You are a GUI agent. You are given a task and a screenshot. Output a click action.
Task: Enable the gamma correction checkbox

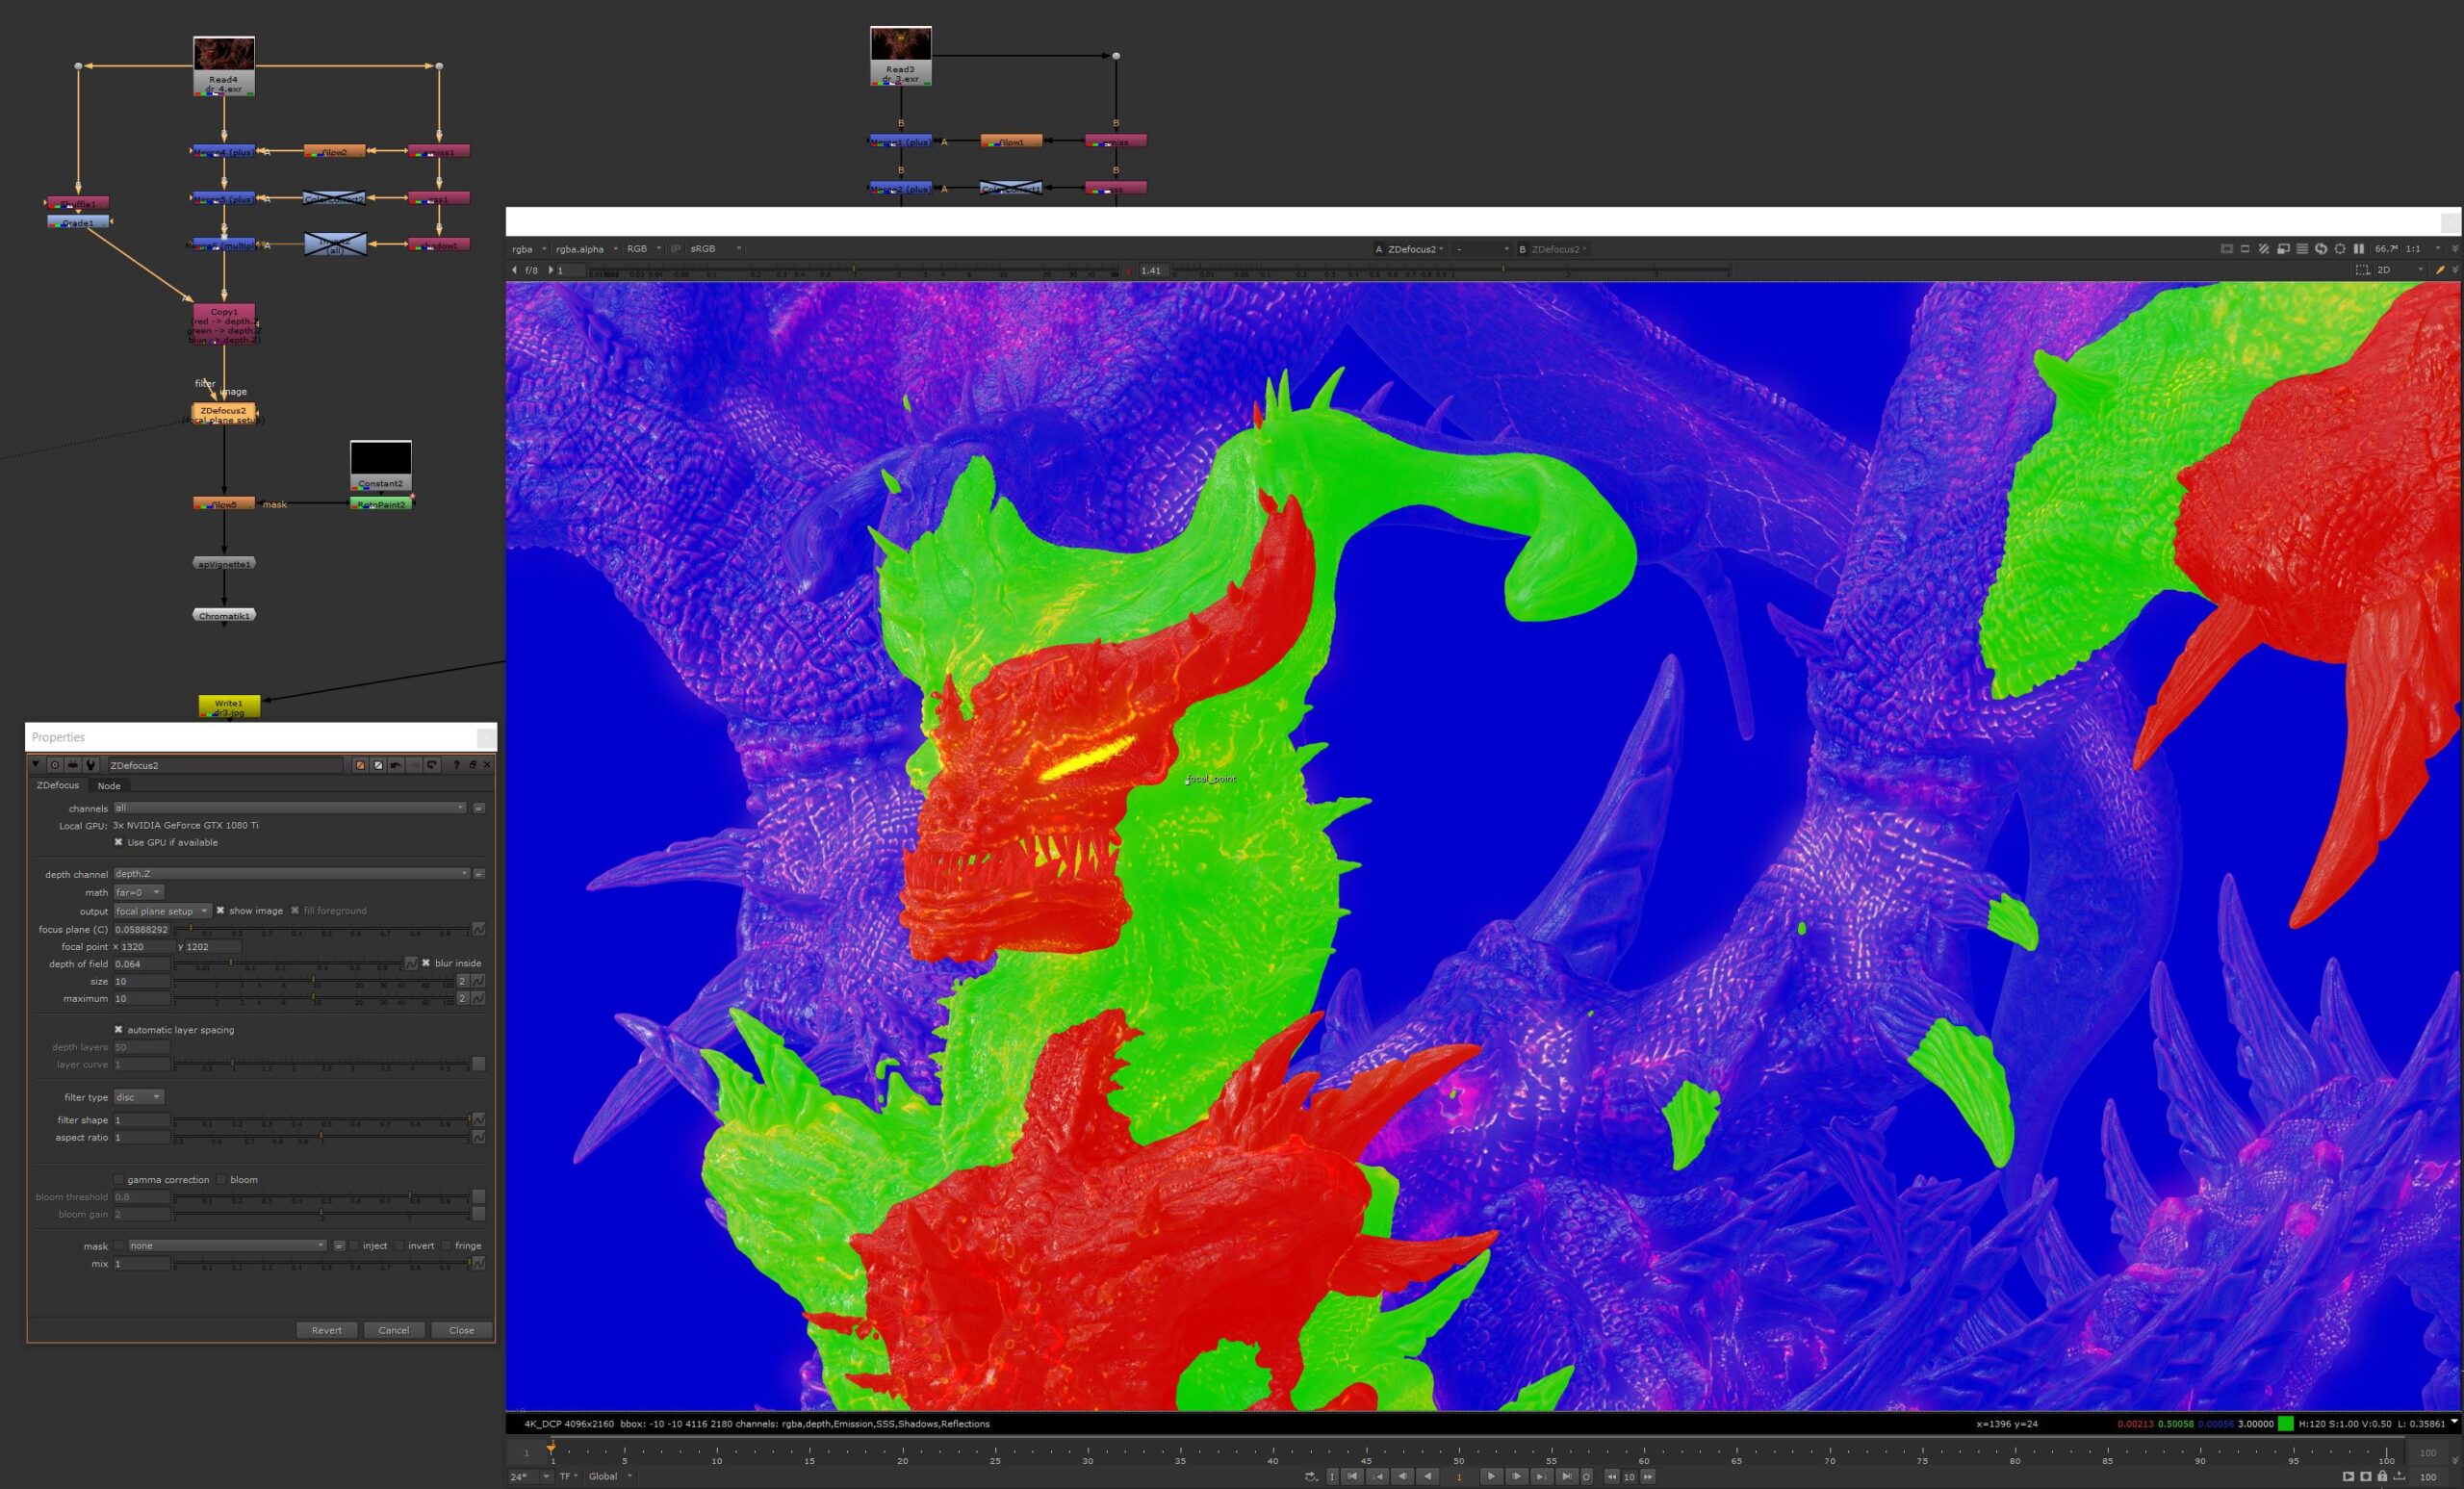[x=118, y=1179]
